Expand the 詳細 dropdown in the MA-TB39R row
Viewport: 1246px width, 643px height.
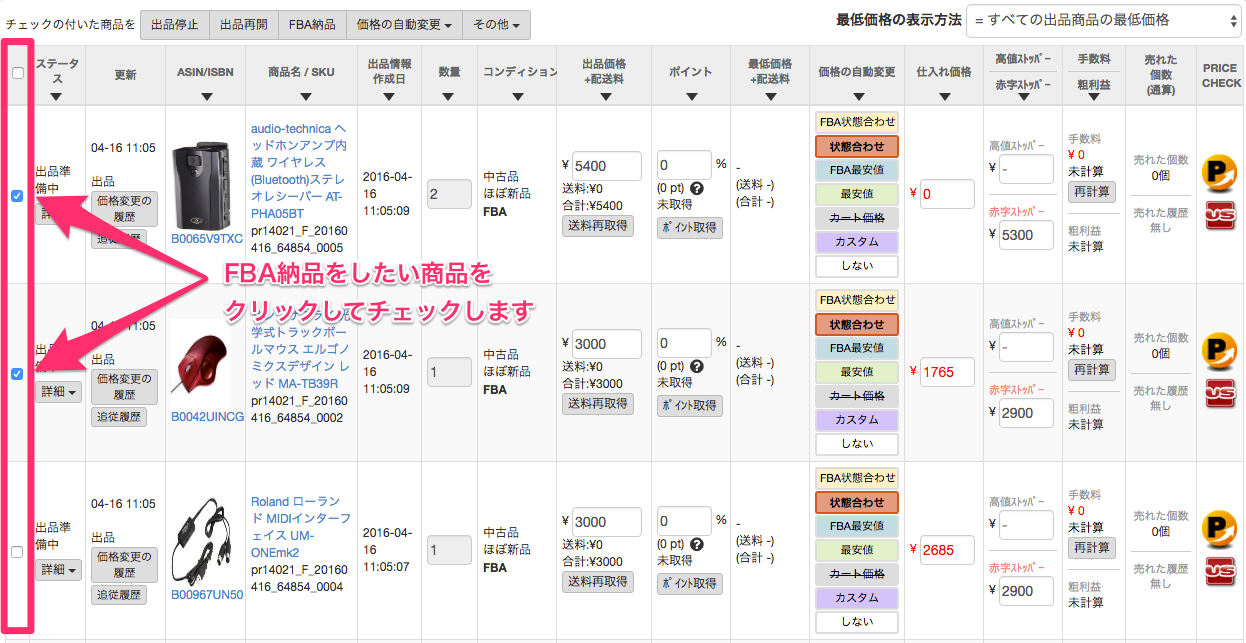[60, 392]
